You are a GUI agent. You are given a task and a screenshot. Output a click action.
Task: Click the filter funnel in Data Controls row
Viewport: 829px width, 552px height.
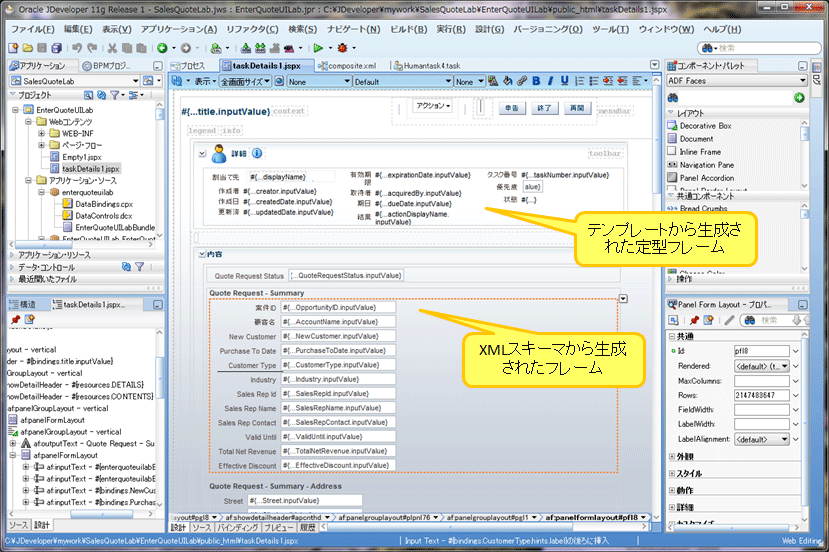tap(140, 267)
